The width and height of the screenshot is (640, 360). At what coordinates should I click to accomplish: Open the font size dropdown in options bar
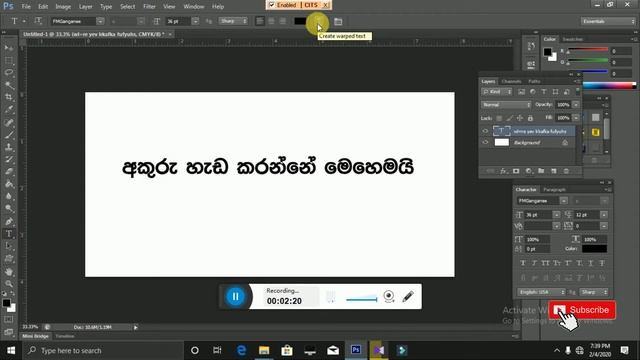pyautogui.click(x=195, y=21)
